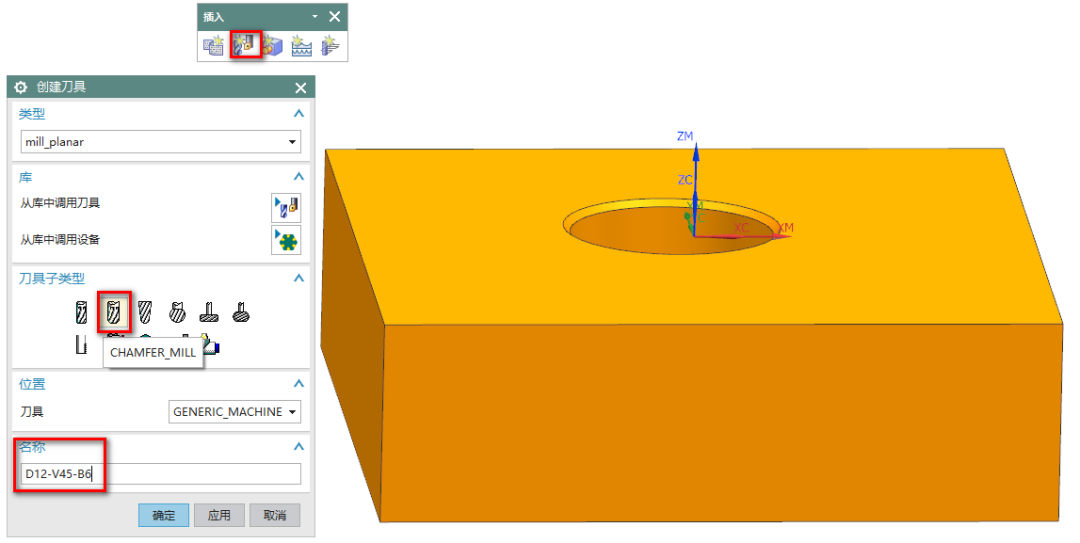Click the retrieve device from library icon
This screenshot has width=1080, height=543.
286,240
